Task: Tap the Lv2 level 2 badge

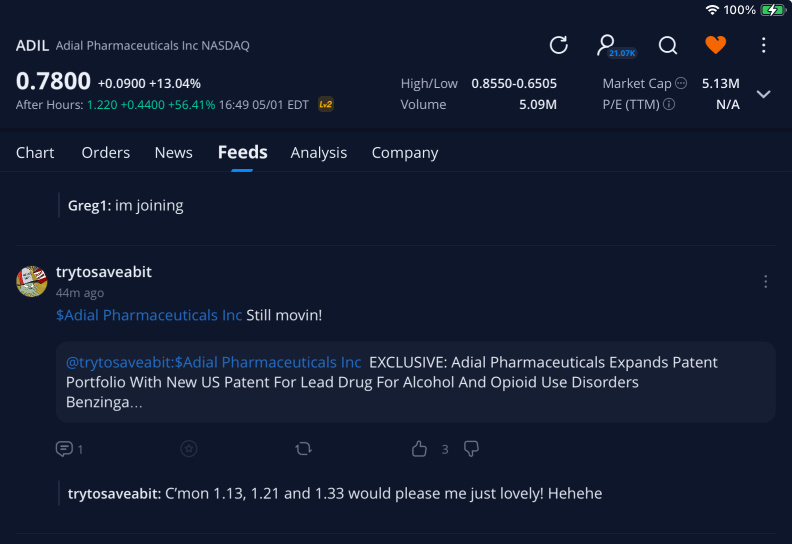Action: 326,105
